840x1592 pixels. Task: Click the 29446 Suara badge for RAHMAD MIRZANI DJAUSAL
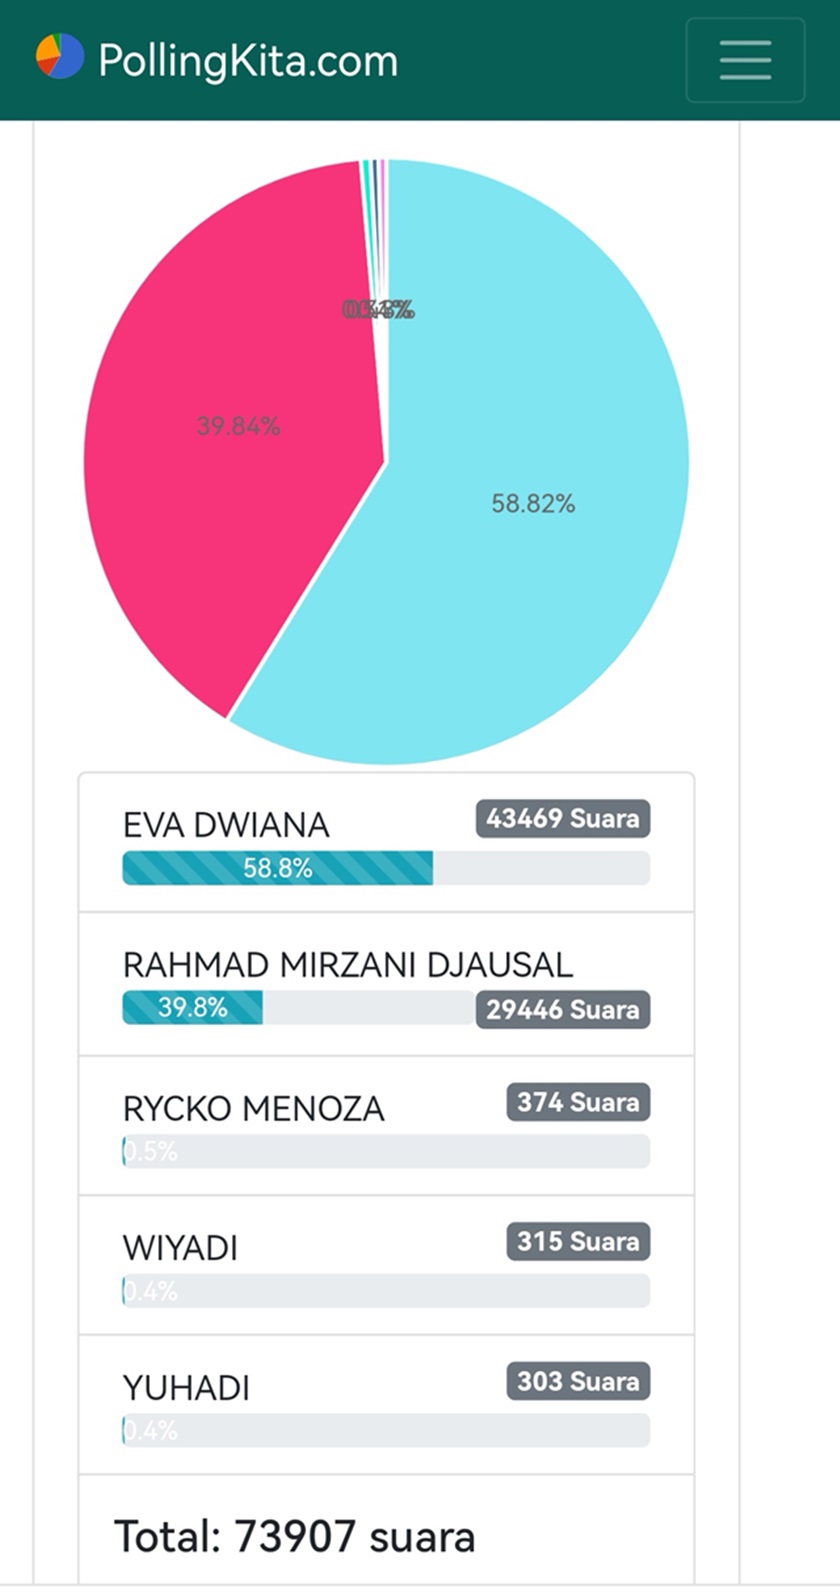pos(562,1010)
